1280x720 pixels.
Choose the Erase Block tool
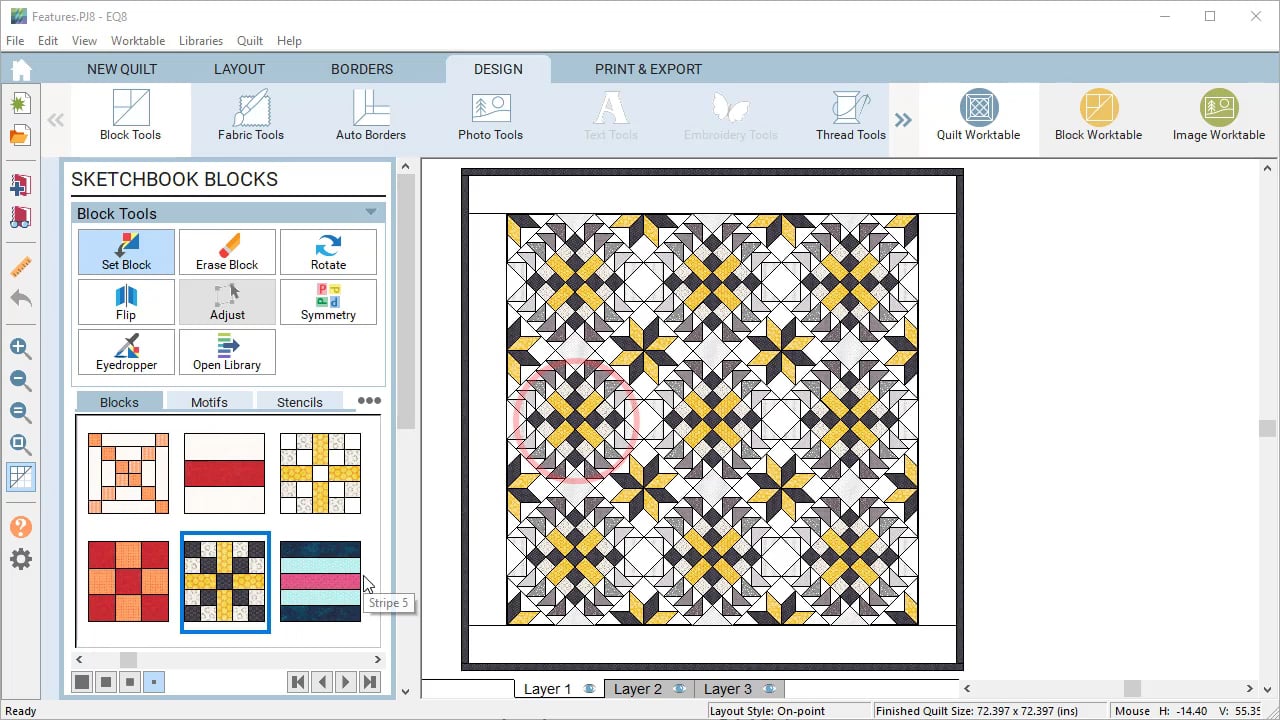[x=227, y=252]
